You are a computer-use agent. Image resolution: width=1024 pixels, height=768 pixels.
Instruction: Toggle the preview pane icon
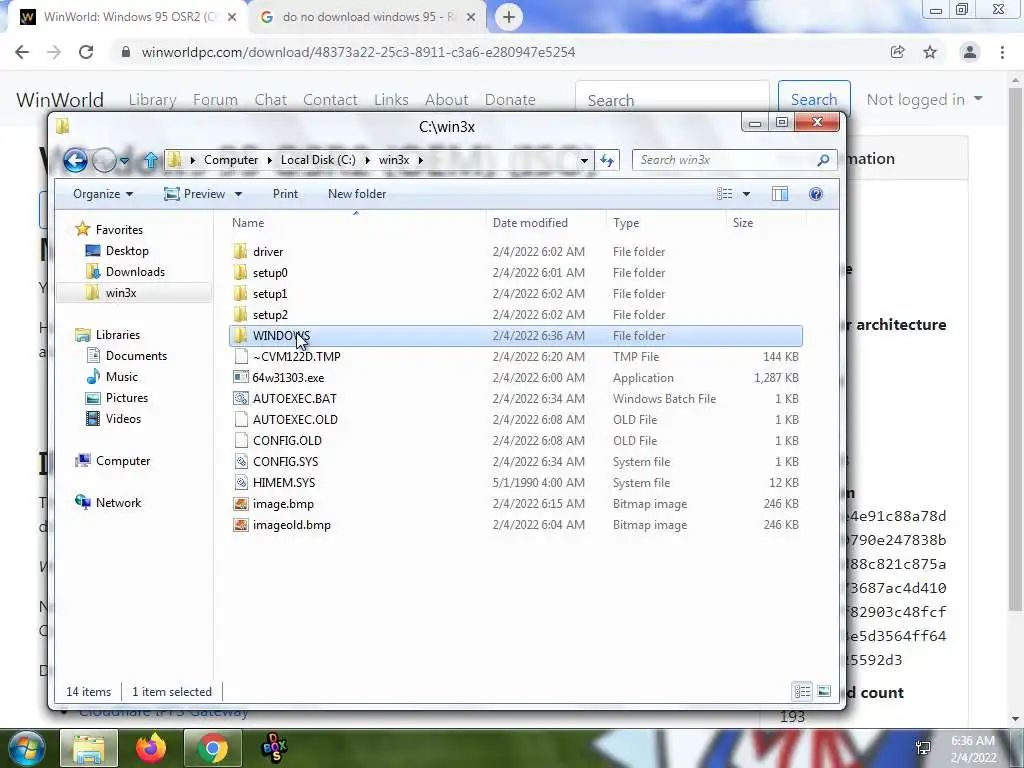pyautogui.click(x=780, y=194)
